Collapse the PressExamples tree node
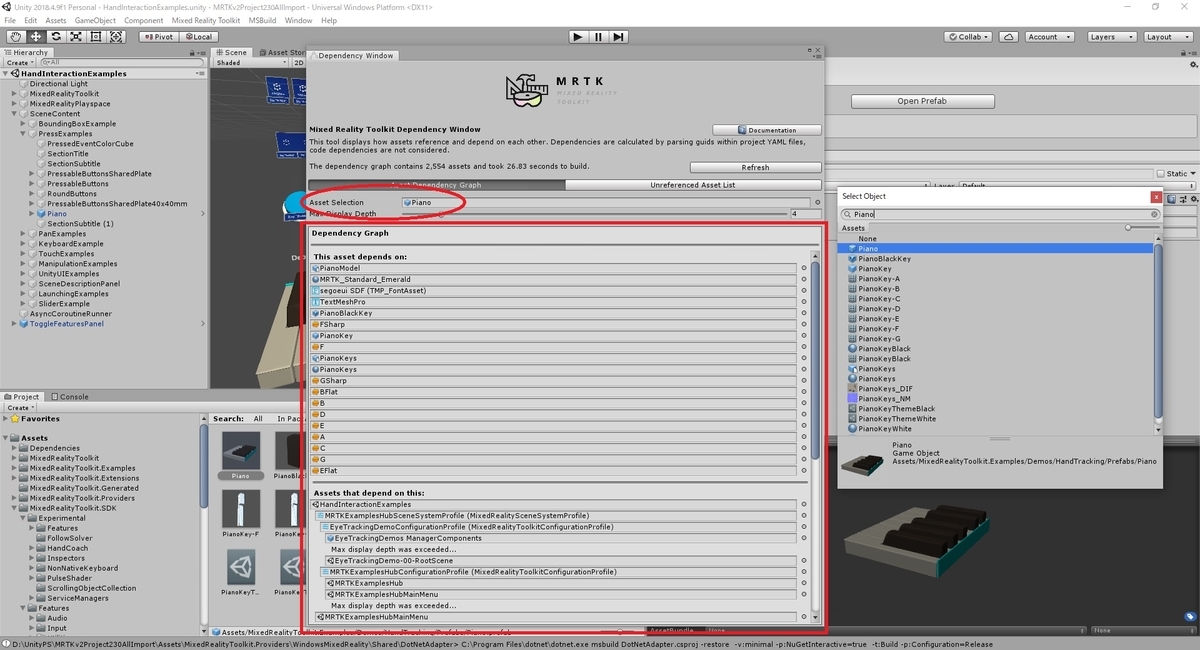The image size is (1200, 650). [24, 134]
